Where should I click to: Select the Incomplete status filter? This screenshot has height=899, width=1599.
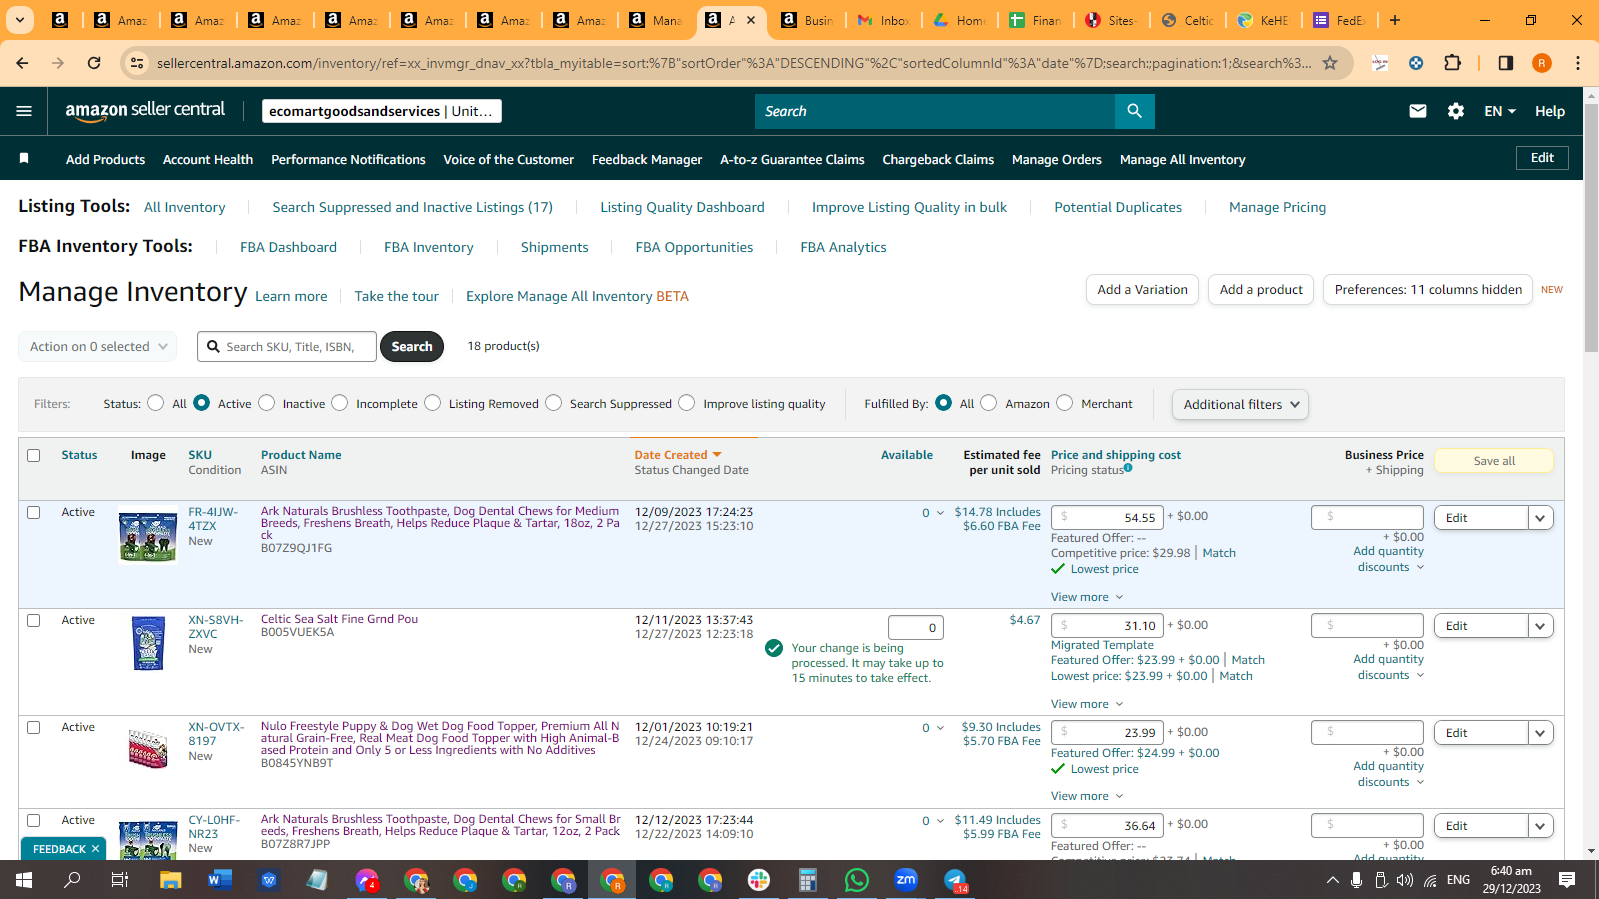pos(340,403)
